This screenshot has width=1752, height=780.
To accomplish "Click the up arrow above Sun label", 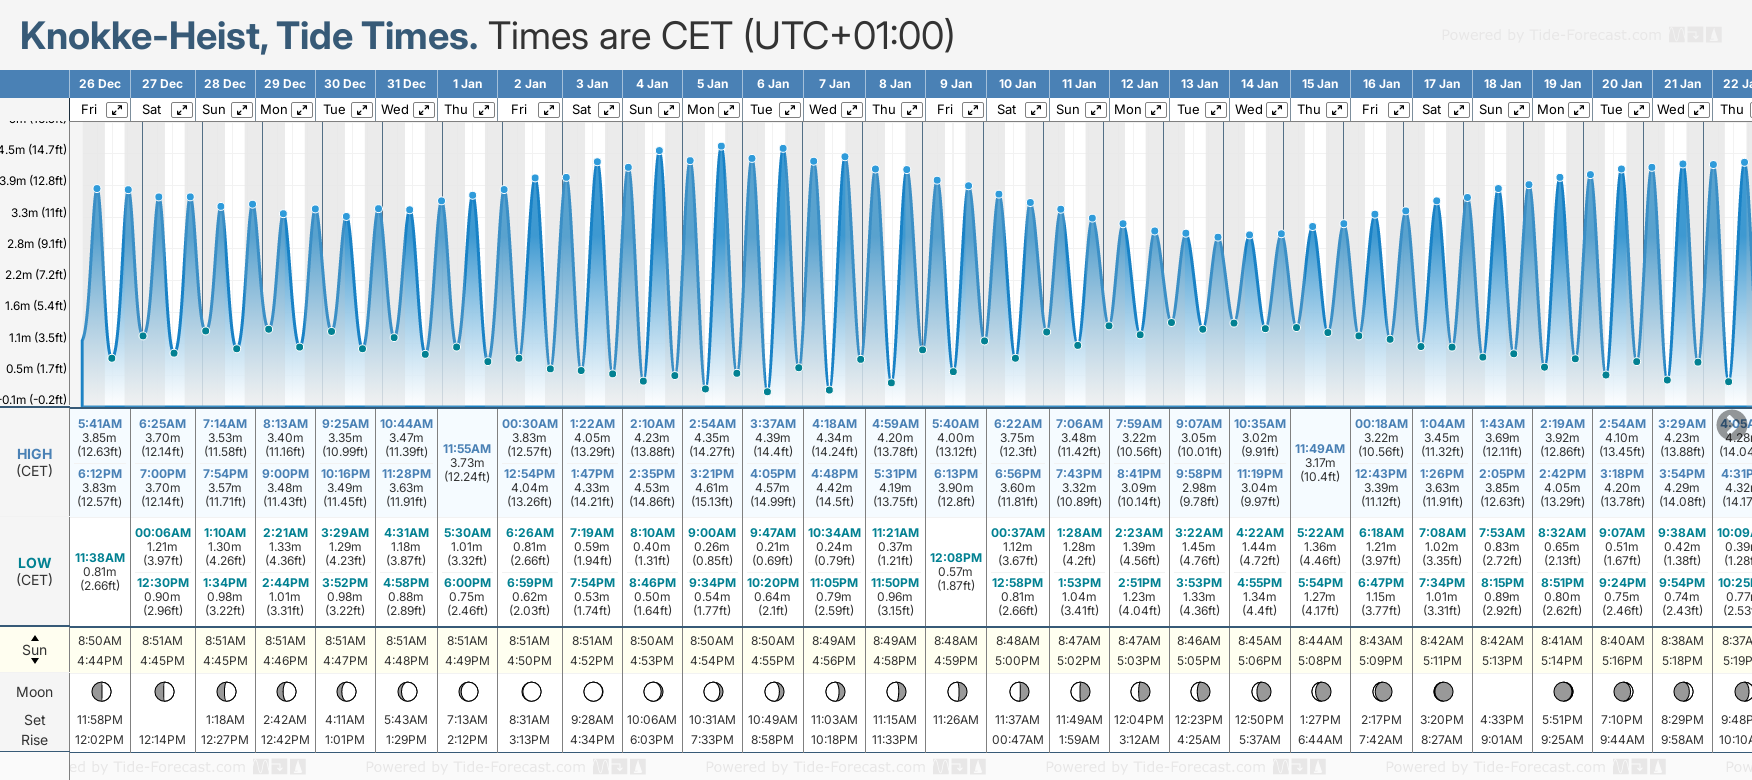I will click(x=35, y=637).
